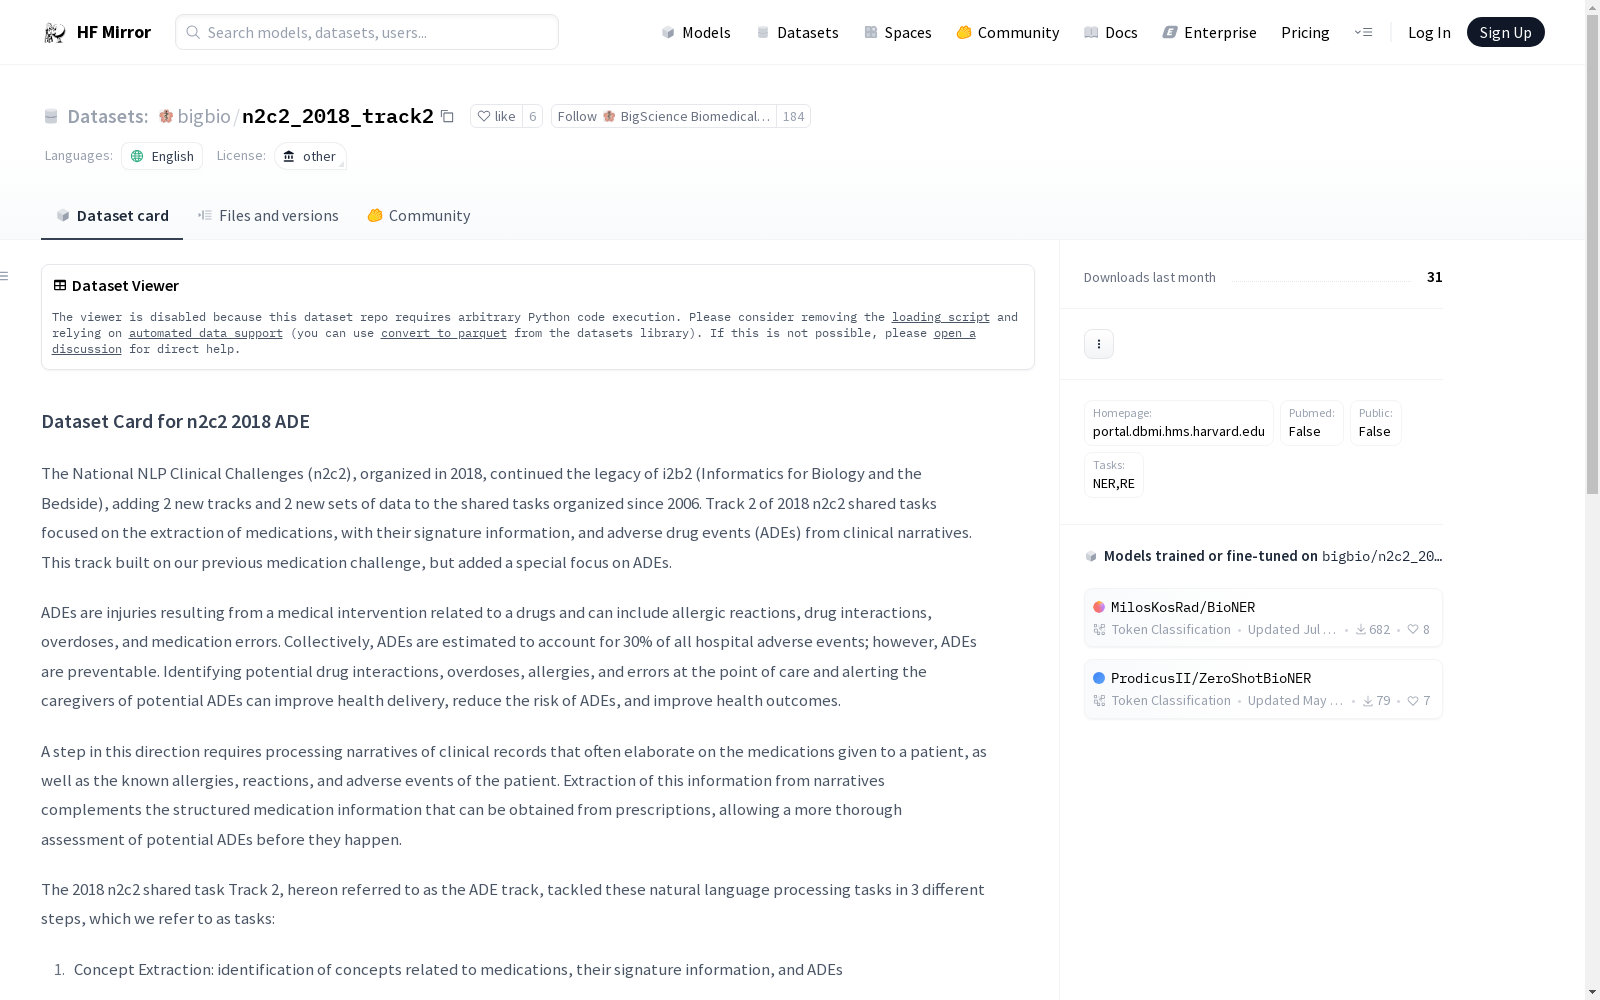Click the Homepage portal.dbmi.hms.harvard.edu tag

pyautogui.click(x=1179, y=423)
